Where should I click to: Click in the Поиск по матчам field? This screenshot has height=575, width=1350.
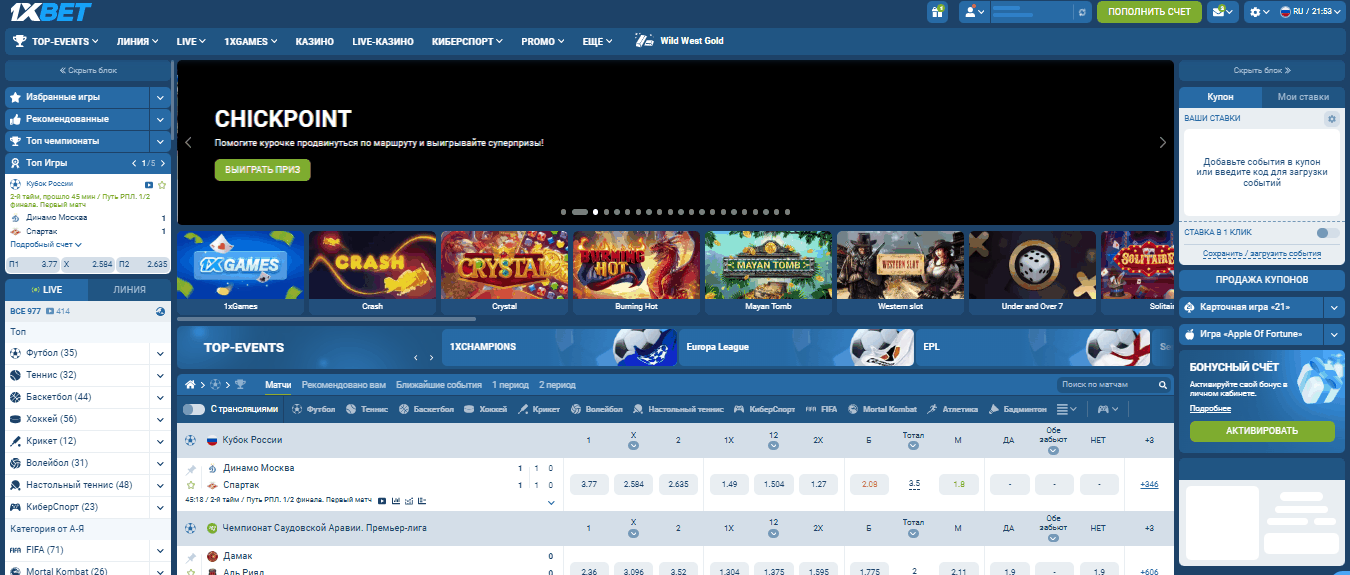click(x=1107, y=384)
